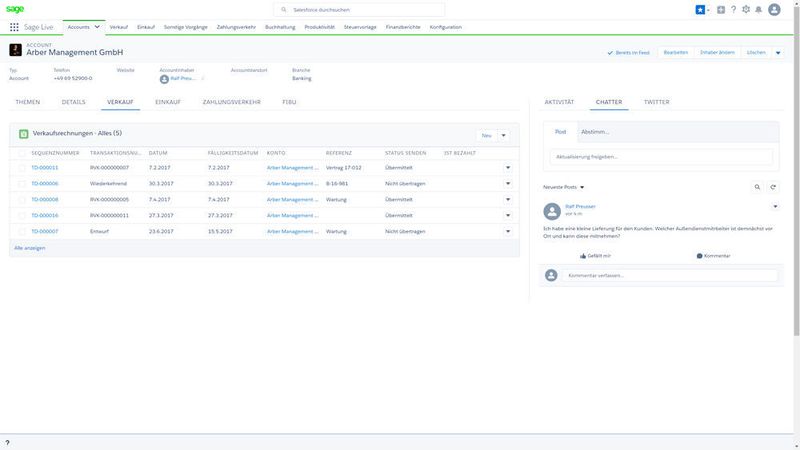Open global actions plus icon

721,10
